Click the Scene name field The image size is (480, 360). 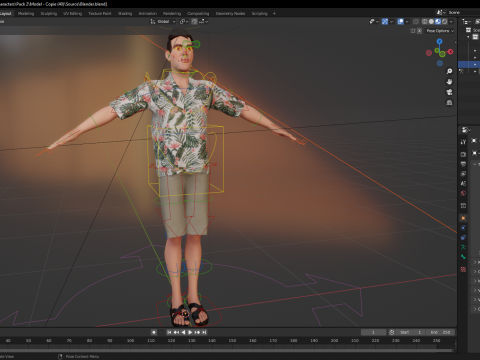pos(463,12)
